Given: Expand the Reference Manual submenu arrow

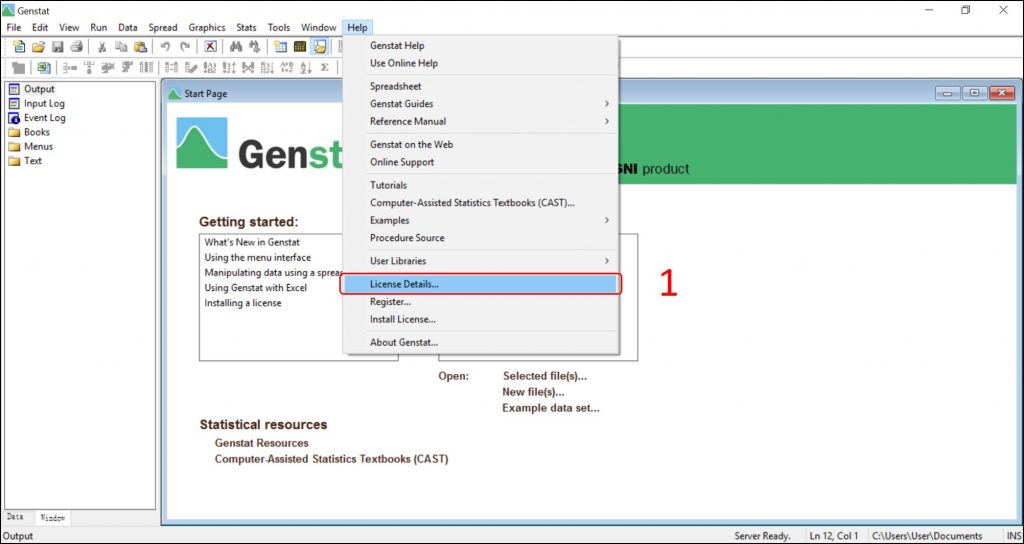Looking at the screenshot, I should (x=607, y=121).
